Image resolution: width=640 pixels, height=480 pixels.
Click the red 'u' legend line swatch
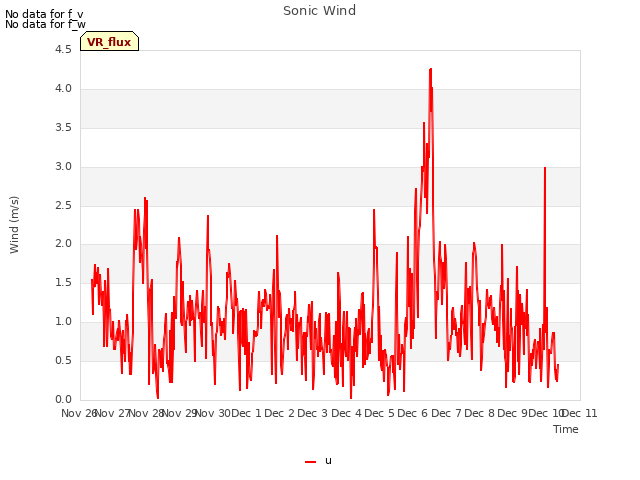pos(311,462)
